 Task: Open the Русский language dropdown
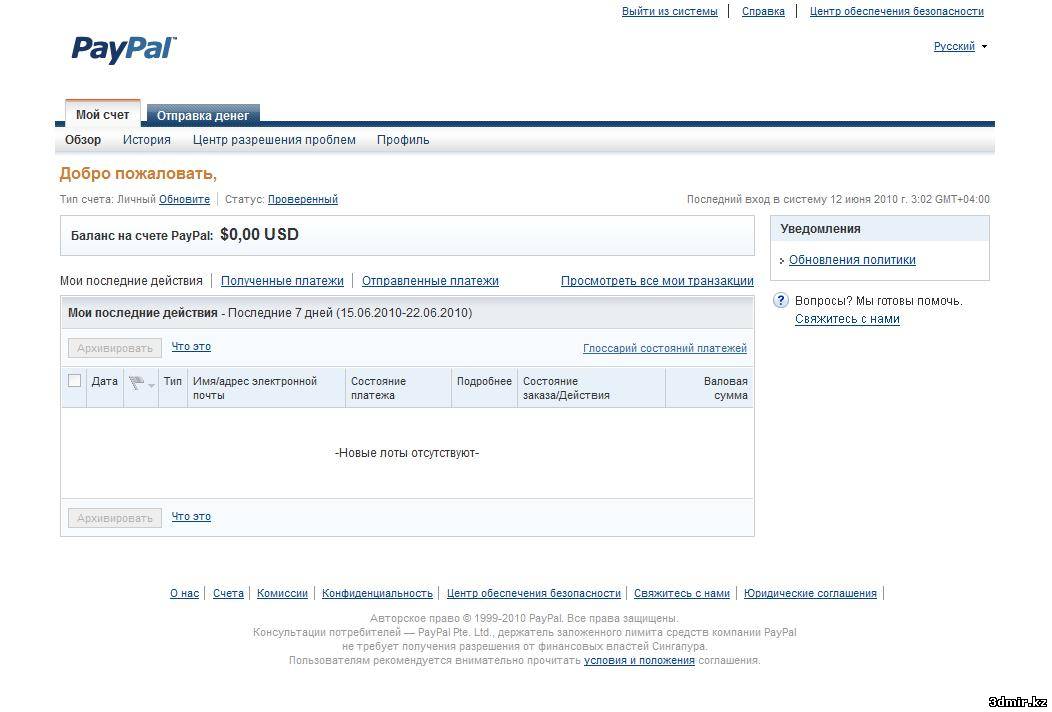point(960,46)
